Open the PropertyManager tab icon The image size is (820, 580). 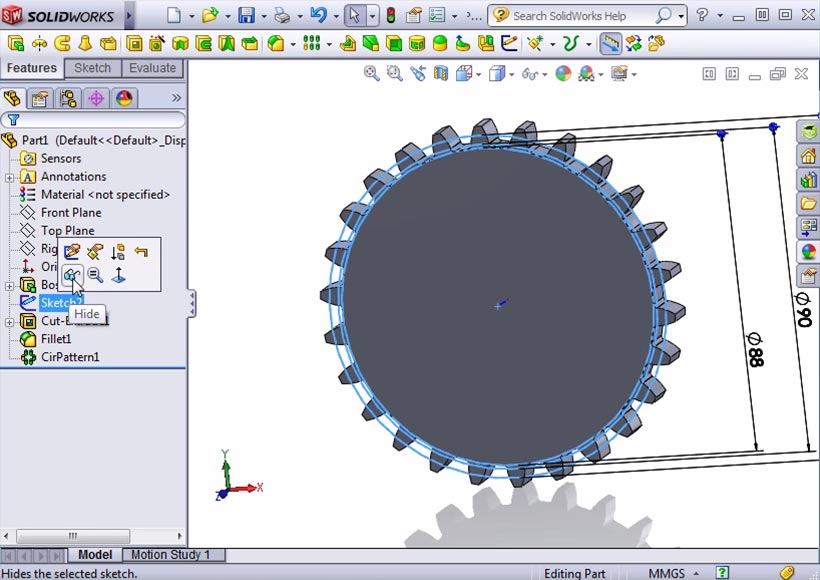40,98
